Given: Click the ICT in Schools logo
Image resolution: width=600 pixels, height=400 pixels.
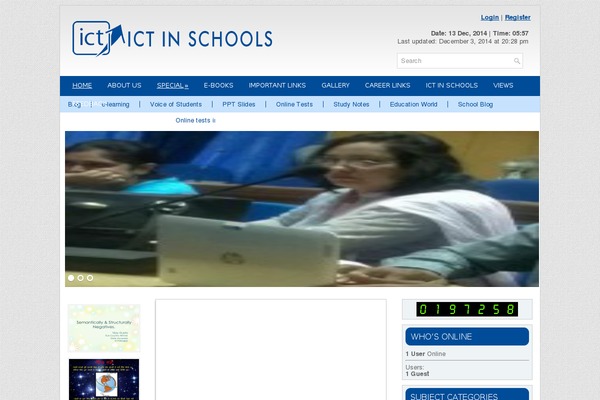Looking at the screenshot, I should tap(173, 39).
